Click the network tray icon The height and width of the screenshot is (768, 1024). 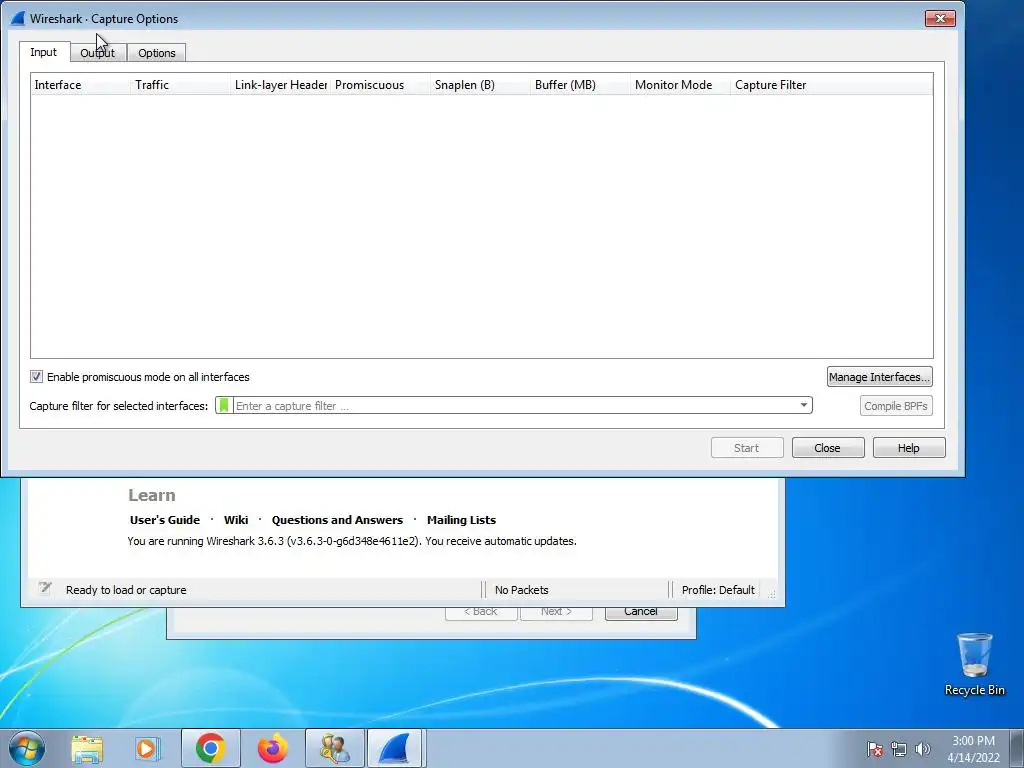coord(899,749)
